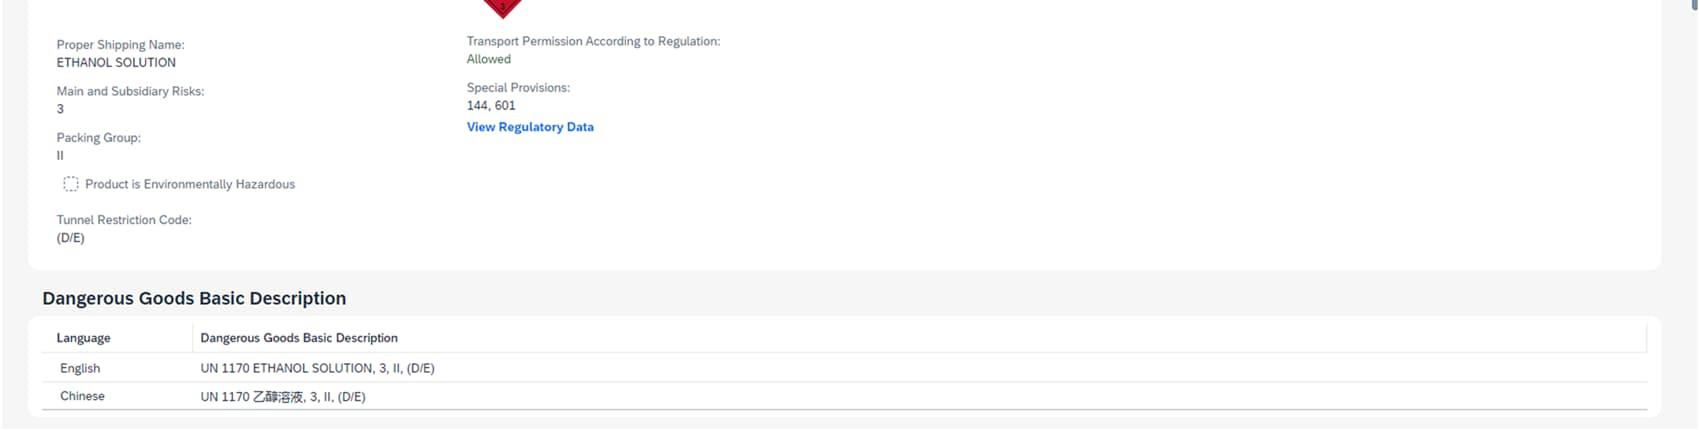Click the Tunnel Restriction Code value (D/E)
This screenshot has height=430, width=1699.
70,238
